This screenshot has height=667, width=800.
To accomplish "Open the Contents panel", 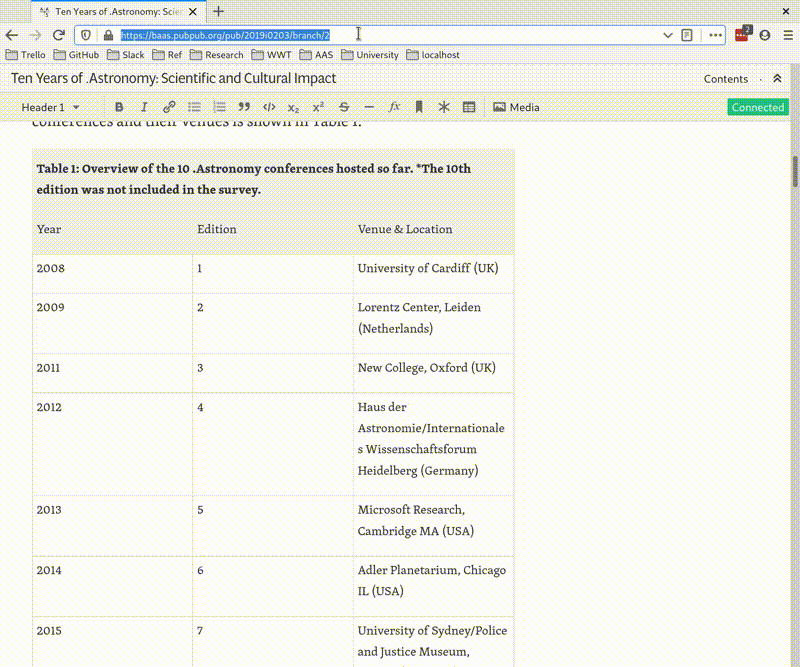I will point(727,78).
